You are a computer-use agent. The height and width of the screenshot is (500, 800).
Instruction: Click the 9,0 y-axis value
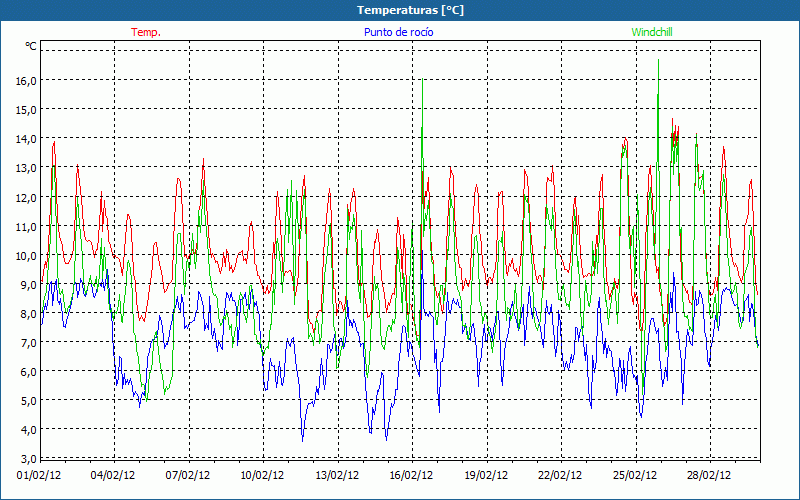point(29,285)
